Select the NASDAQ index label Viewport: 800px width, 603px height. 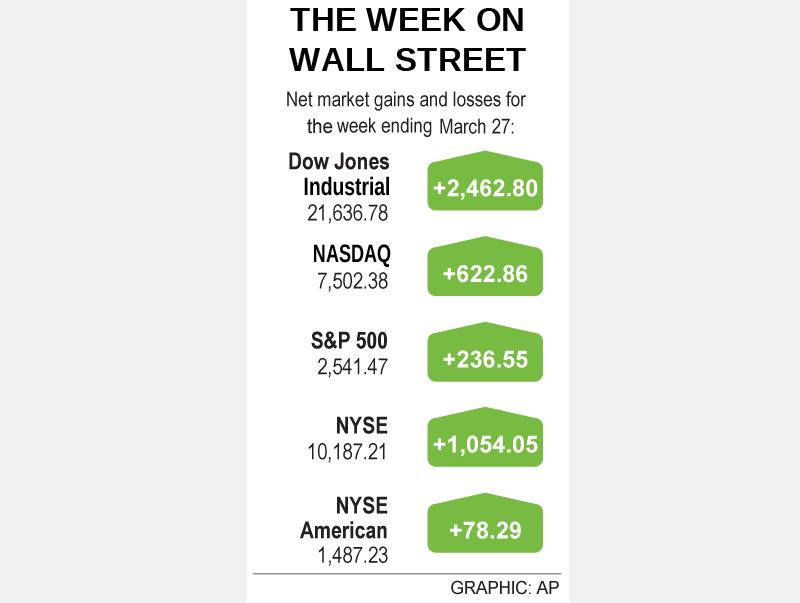tap(350, 255)
